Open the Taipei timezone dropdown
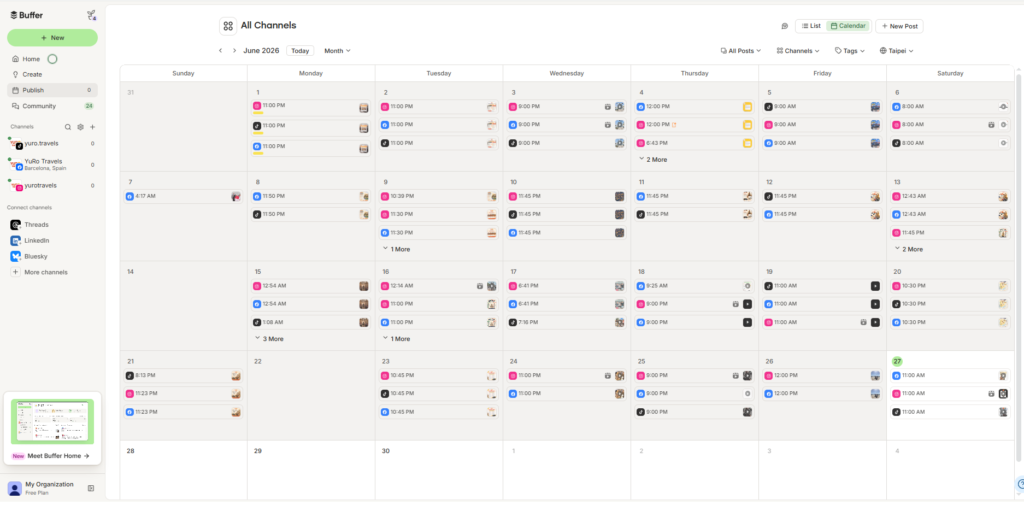The image size is (1024, 511). click(x=896, y=50)
